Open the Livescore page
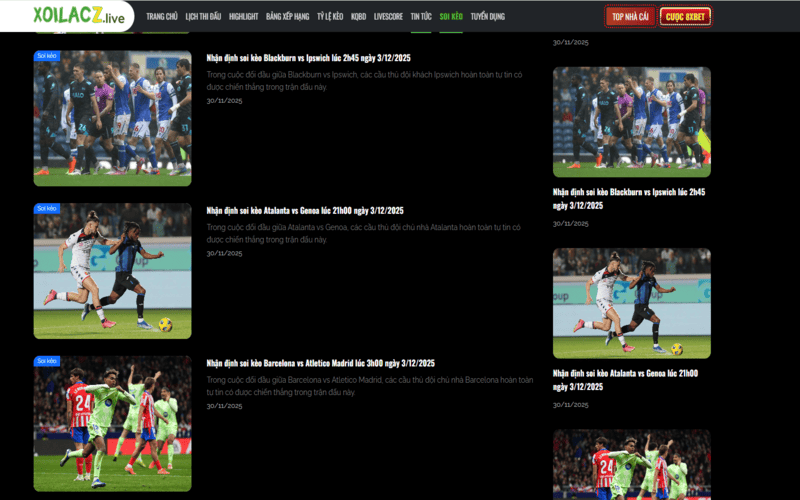The image size is (800, 500). (388, 17)
